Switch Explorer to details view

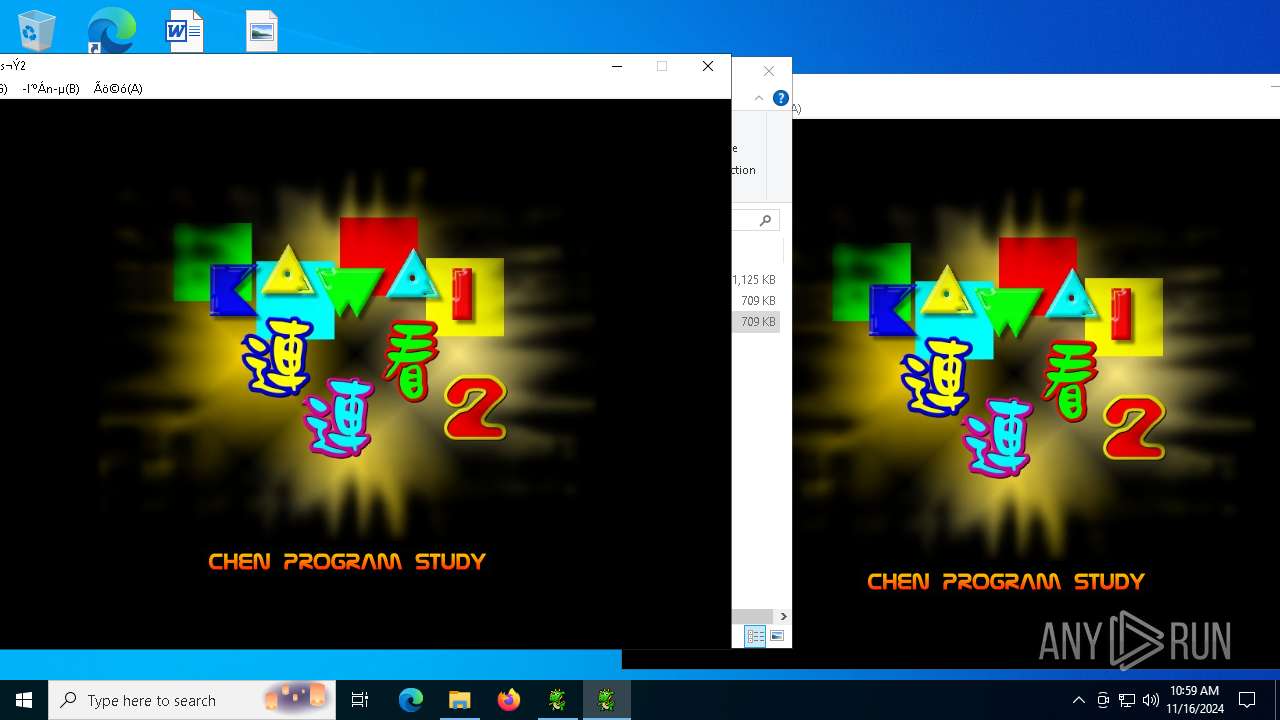pyautogui.click(x=755, y=636)
